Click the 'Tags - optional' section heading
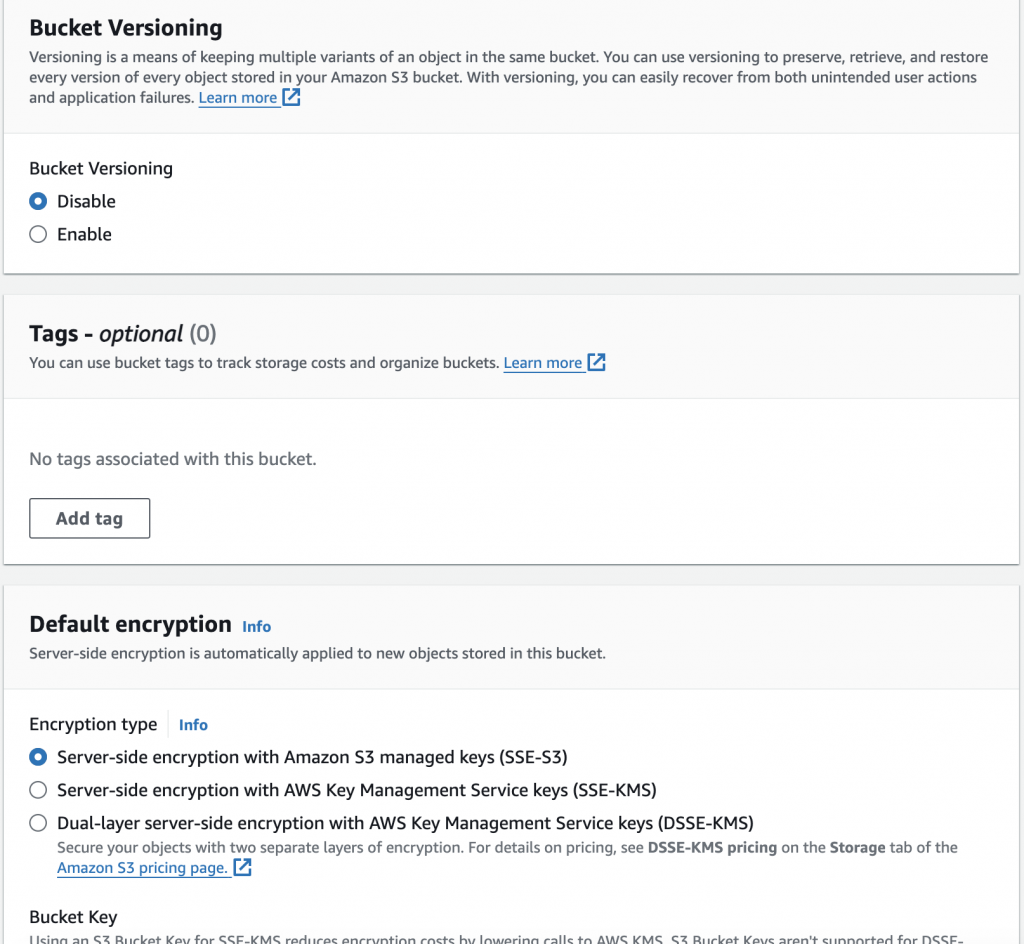The width and height of the screenshot is (1024, 944). [x=107, y=334]
